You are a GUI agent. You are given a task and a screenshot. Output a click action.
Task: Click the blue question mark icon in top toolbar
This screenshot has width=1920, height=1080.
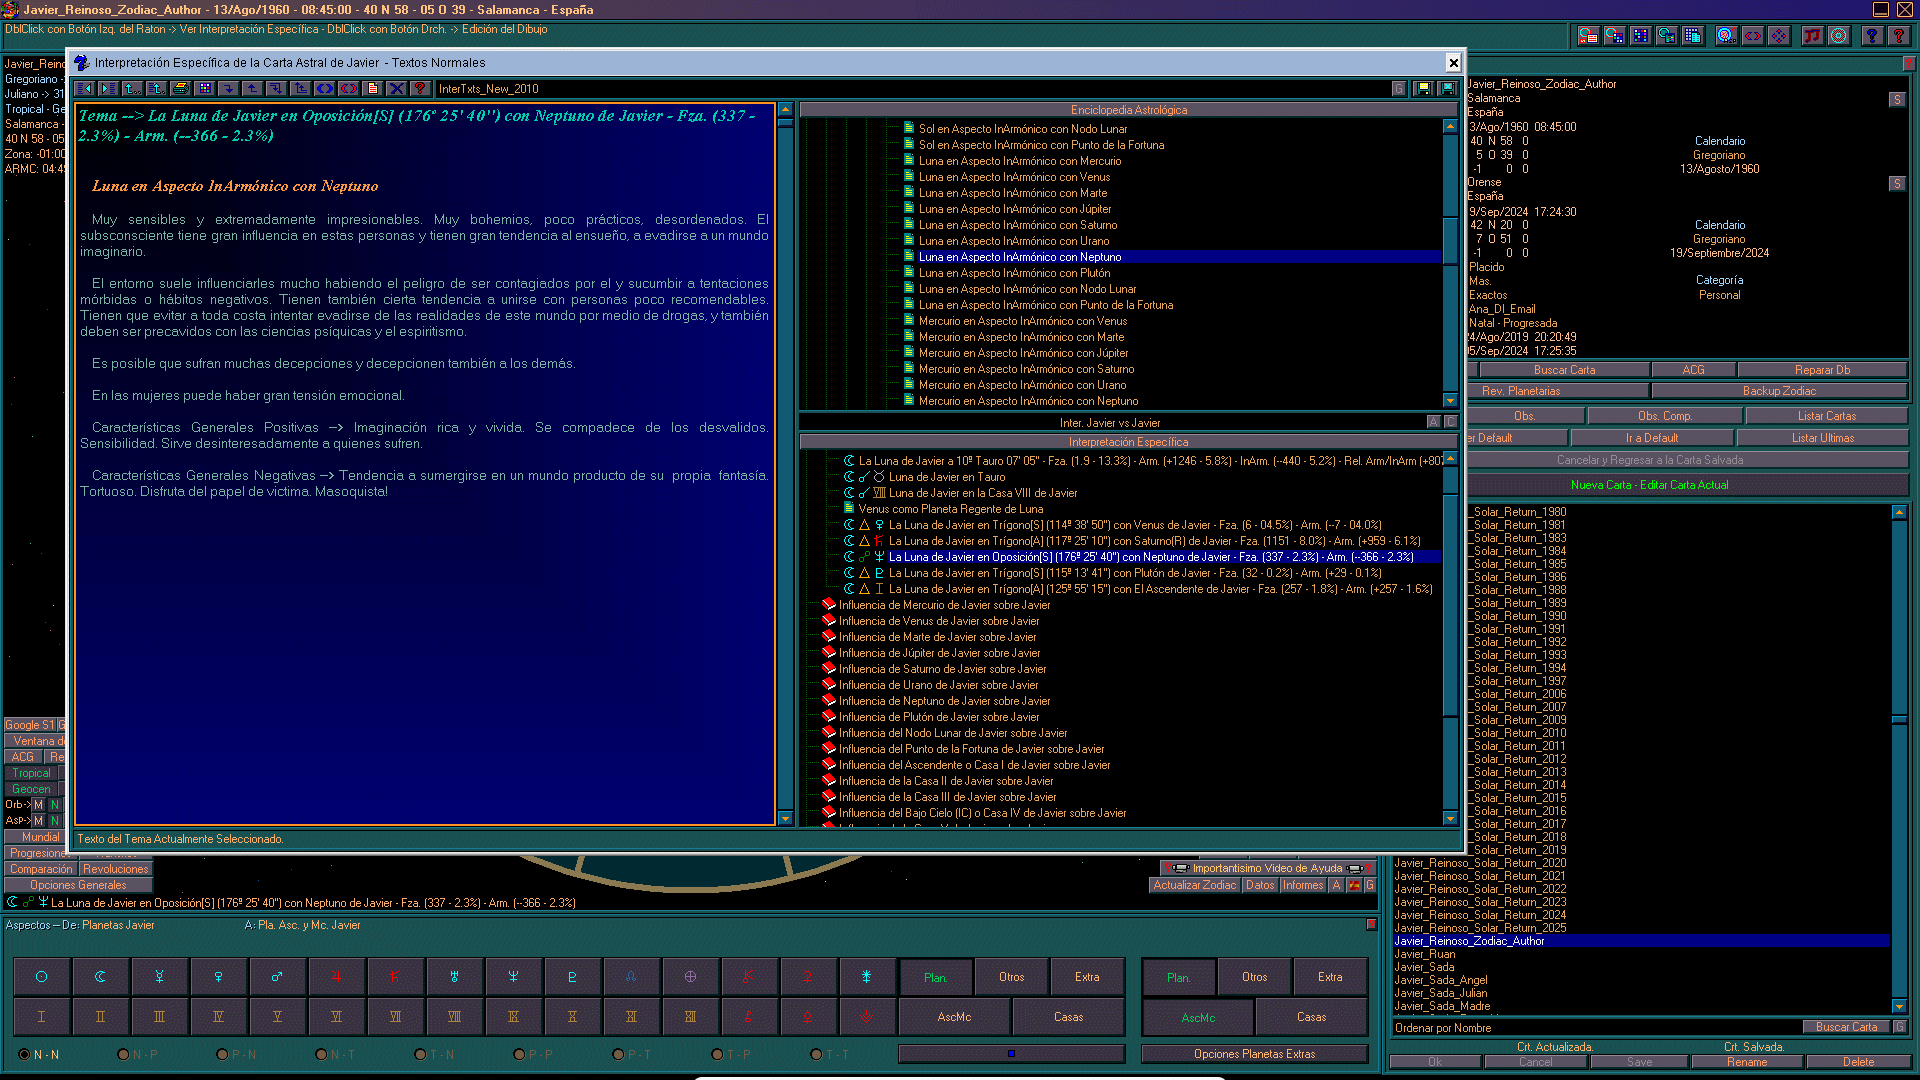pos(1872,36)
